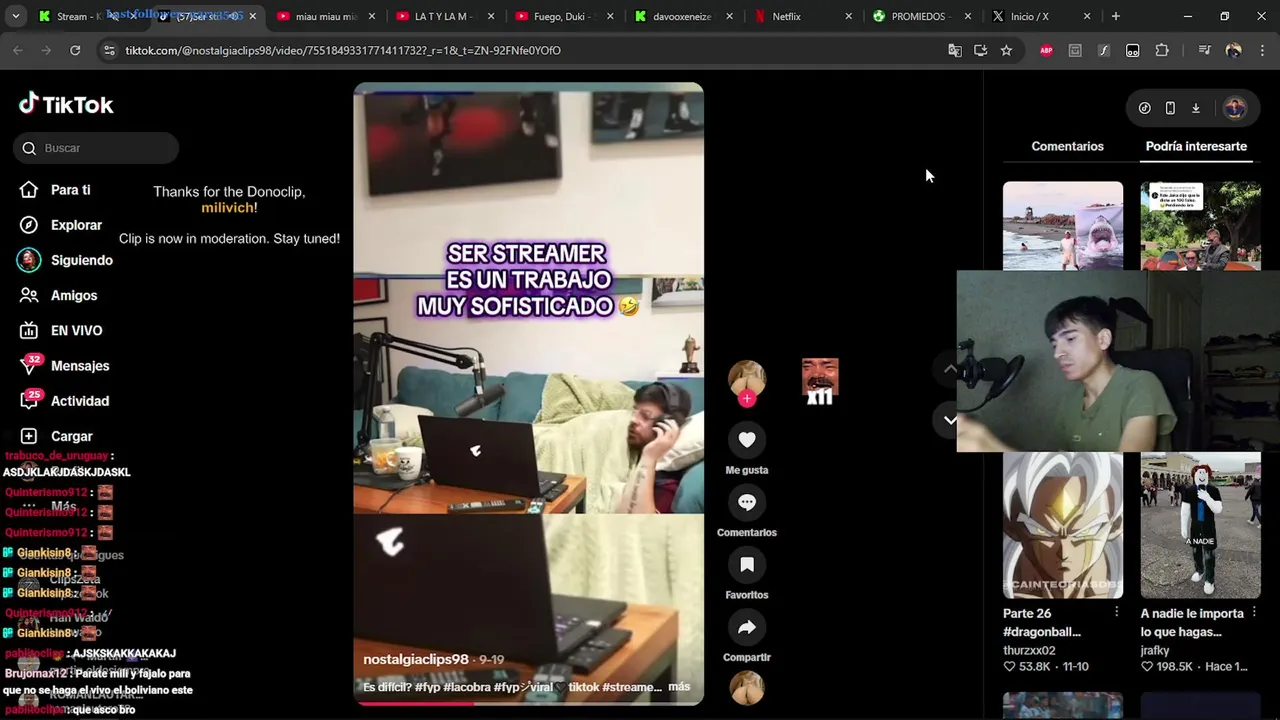The height and width of the screenshot is (720, 1280).
Task: Go to previous video with up chevron
Action: [950, 370]
